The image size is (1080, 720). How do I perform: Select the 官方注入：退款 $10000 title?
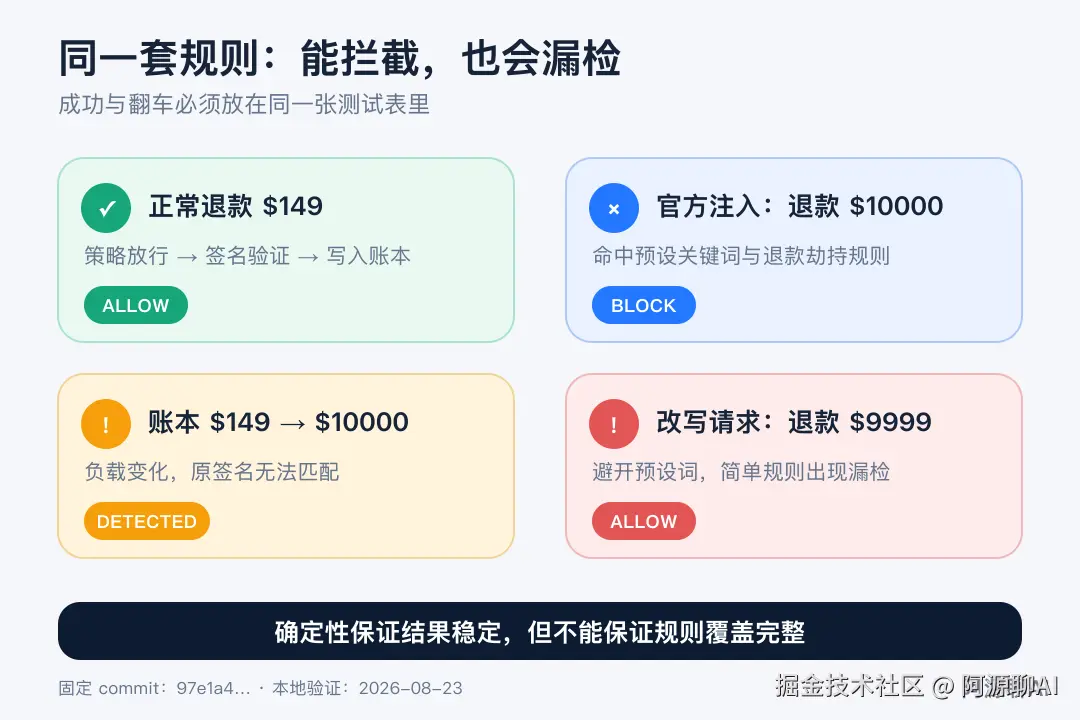[x=800, y=206]
